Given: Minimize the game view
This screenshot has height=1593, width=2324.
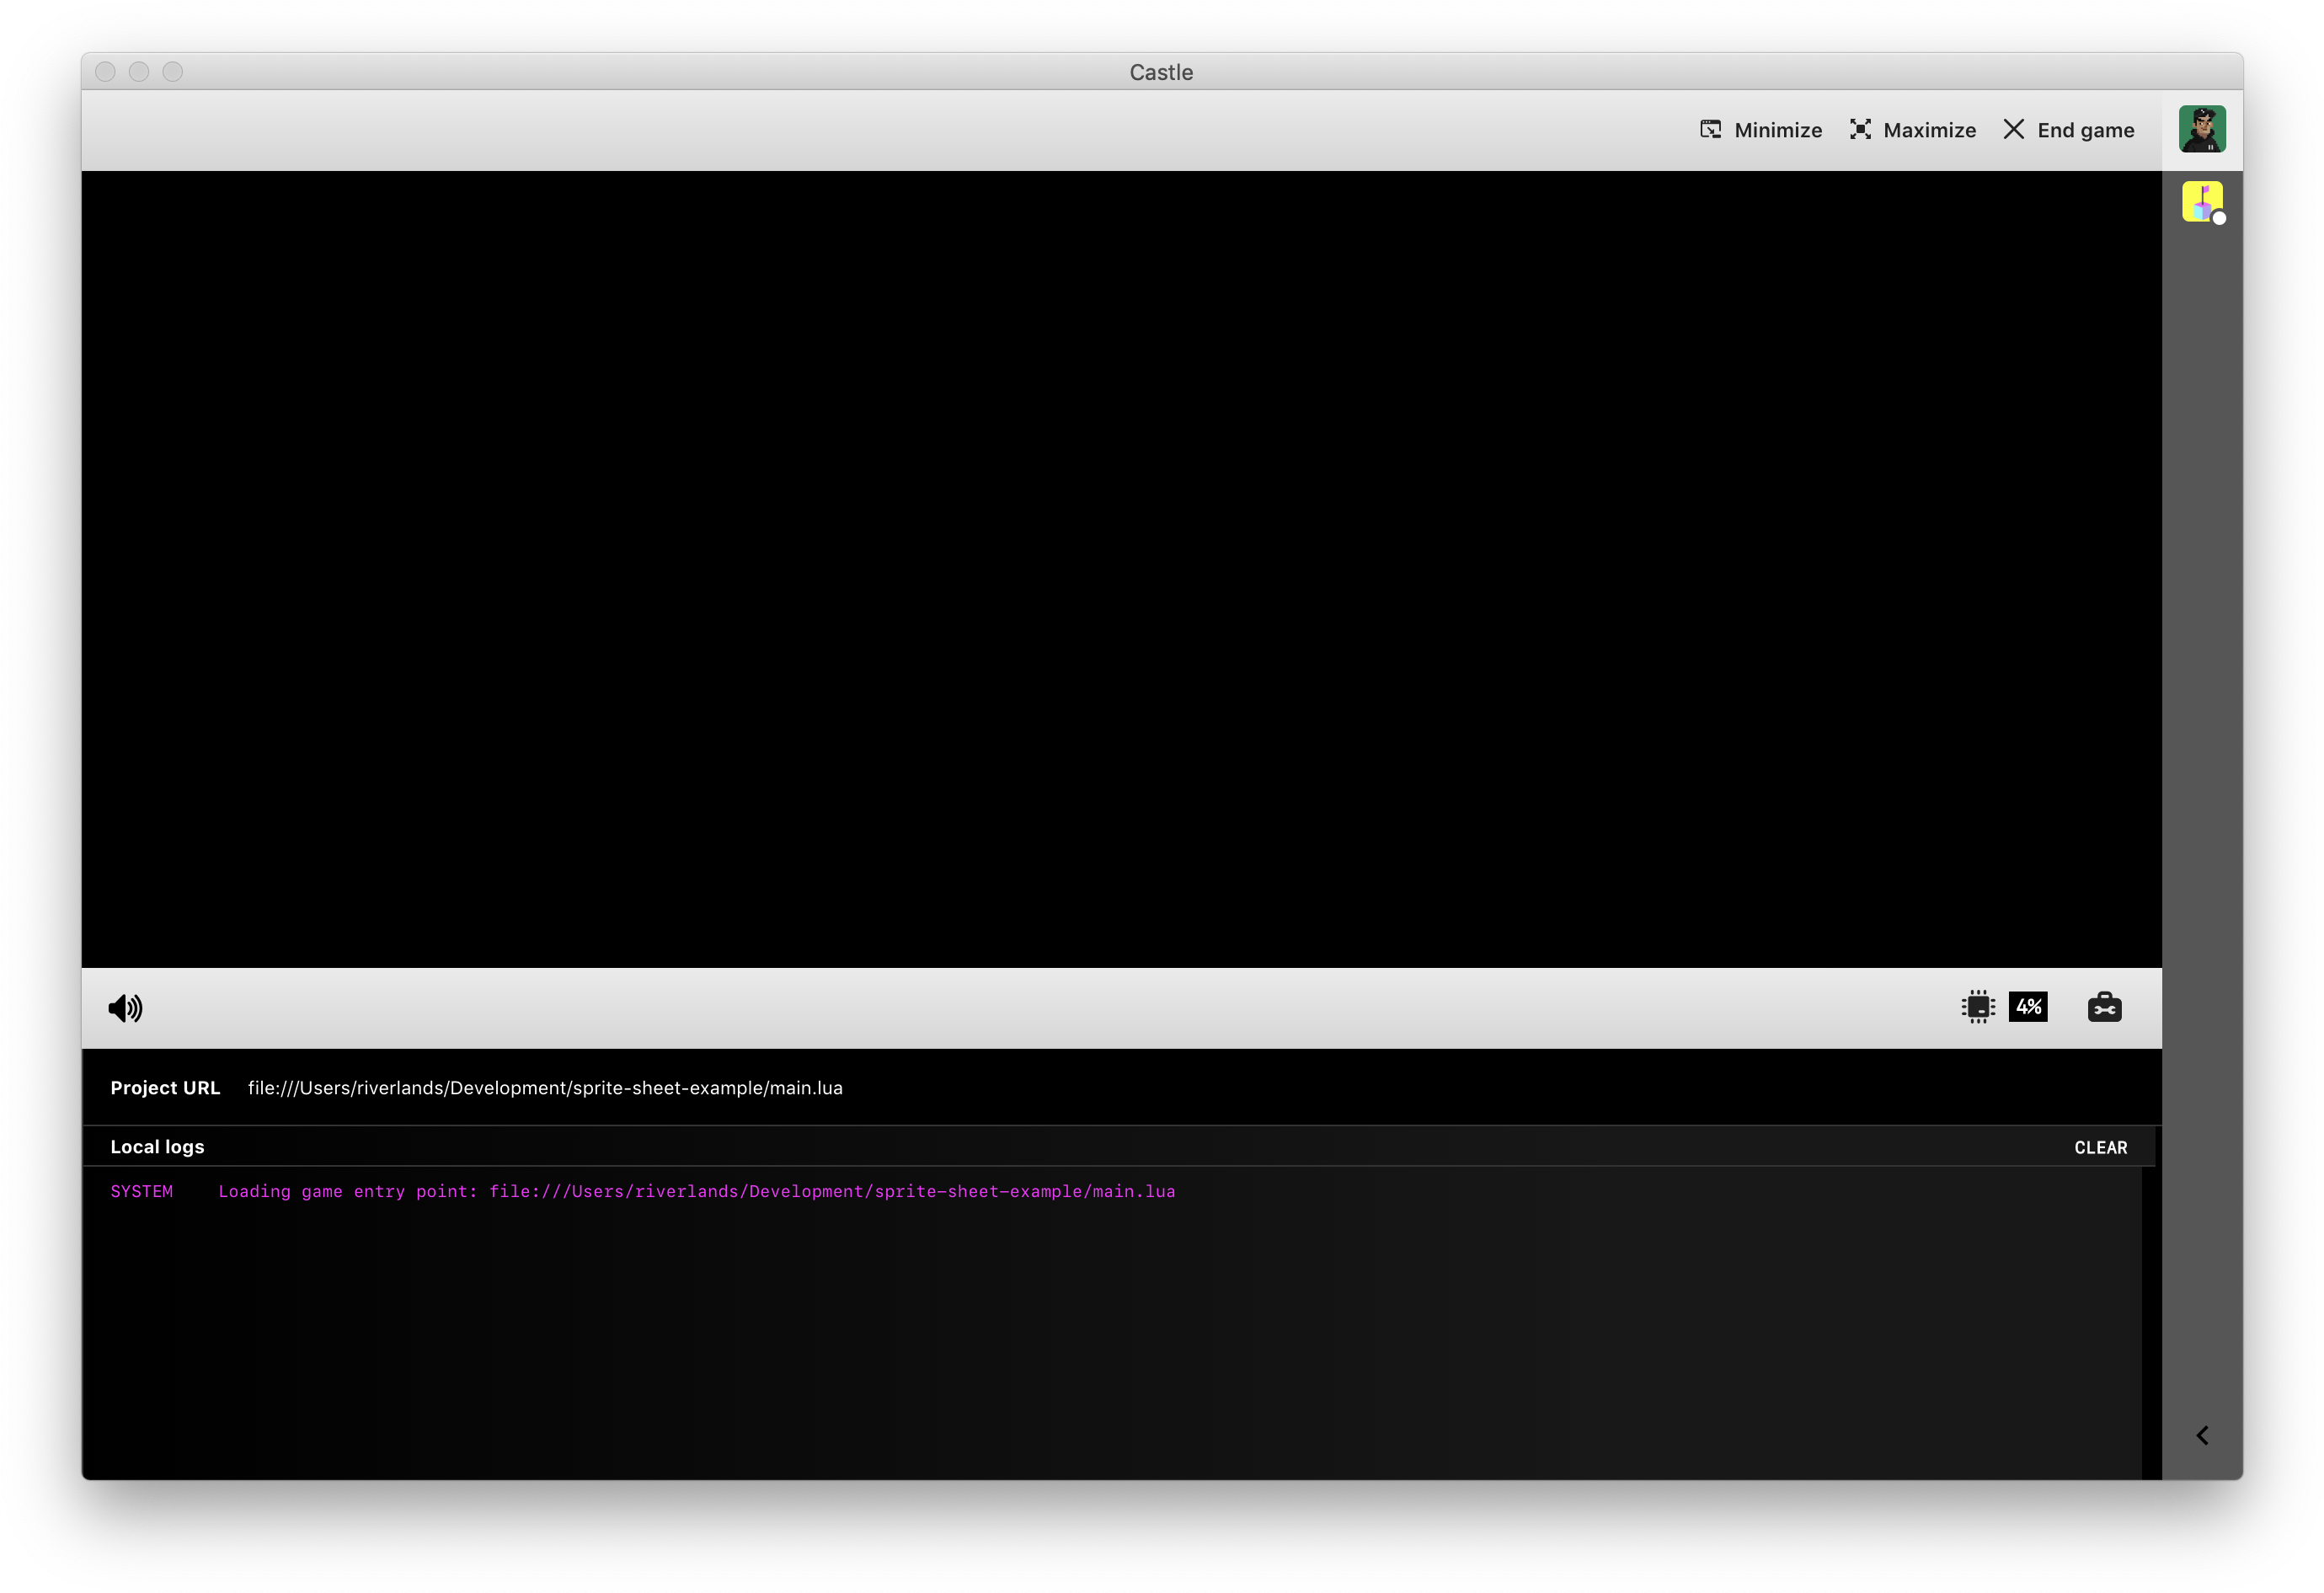Looking at the screenshot, I should (x=1761, y=130).
